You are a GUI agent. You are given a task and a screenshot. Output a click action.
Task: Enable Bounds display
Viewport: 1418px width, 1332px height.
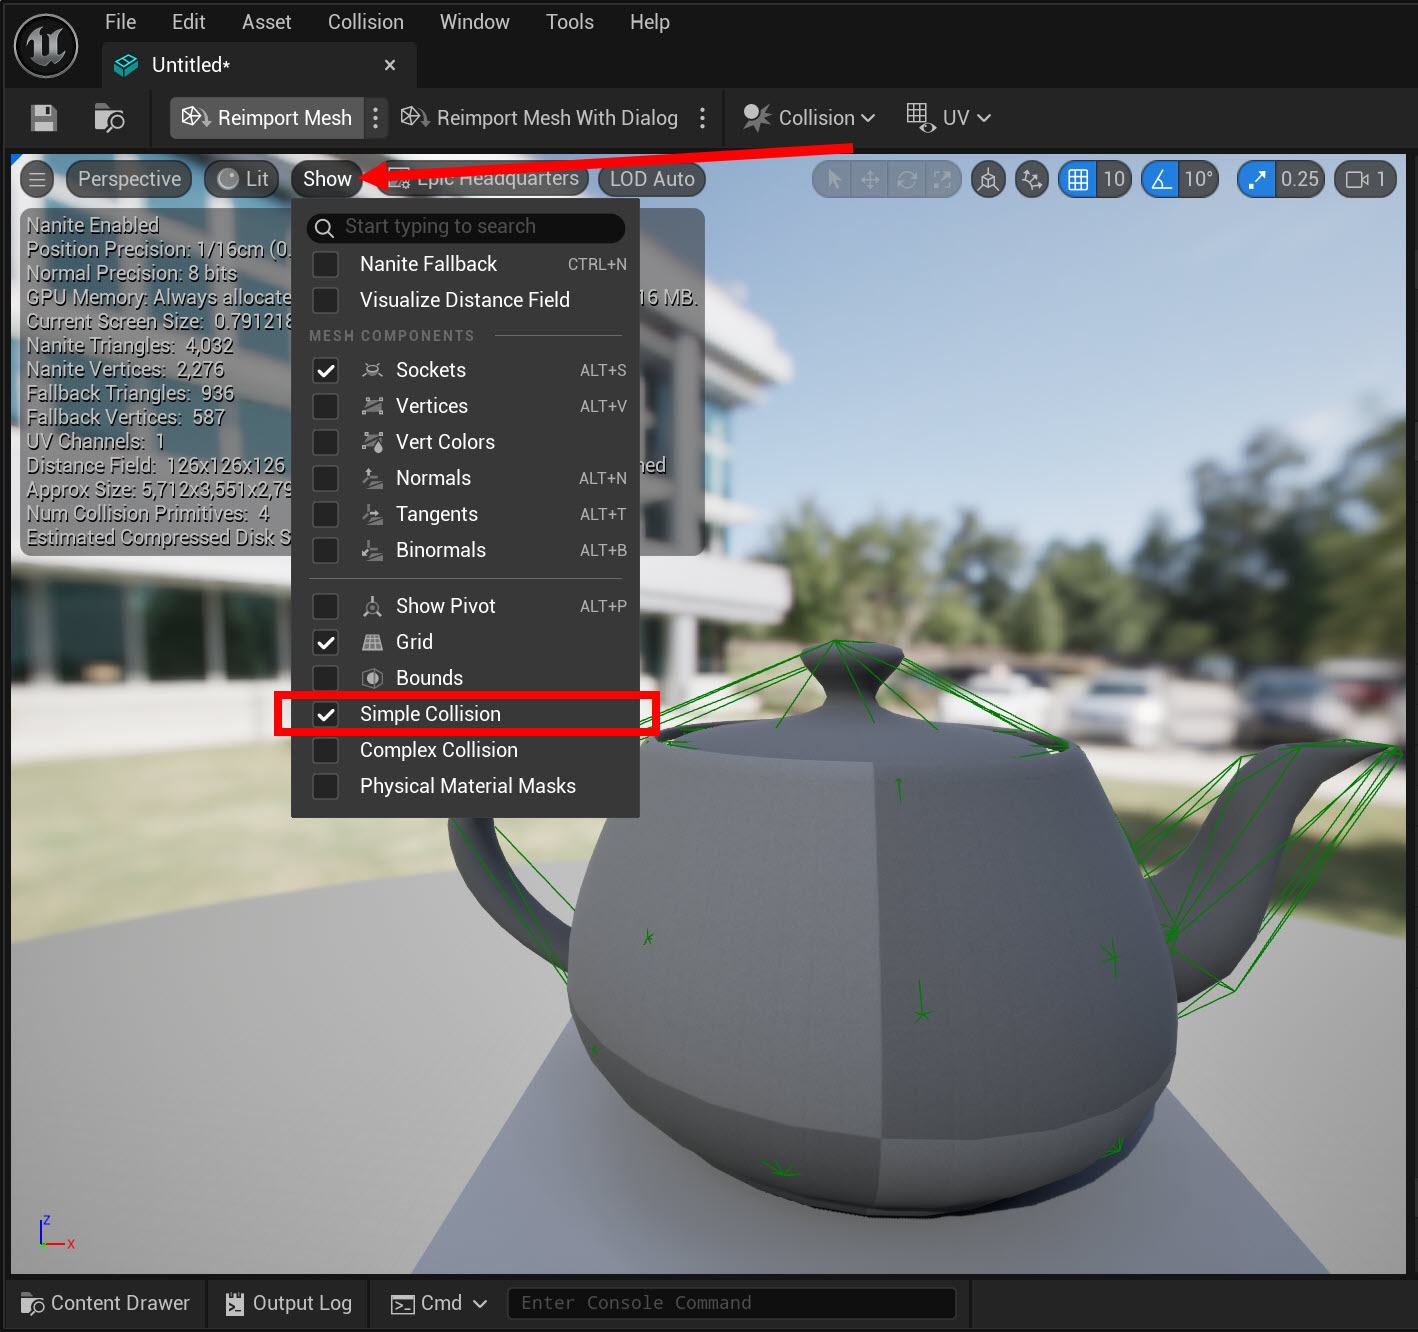pos(325,678)
